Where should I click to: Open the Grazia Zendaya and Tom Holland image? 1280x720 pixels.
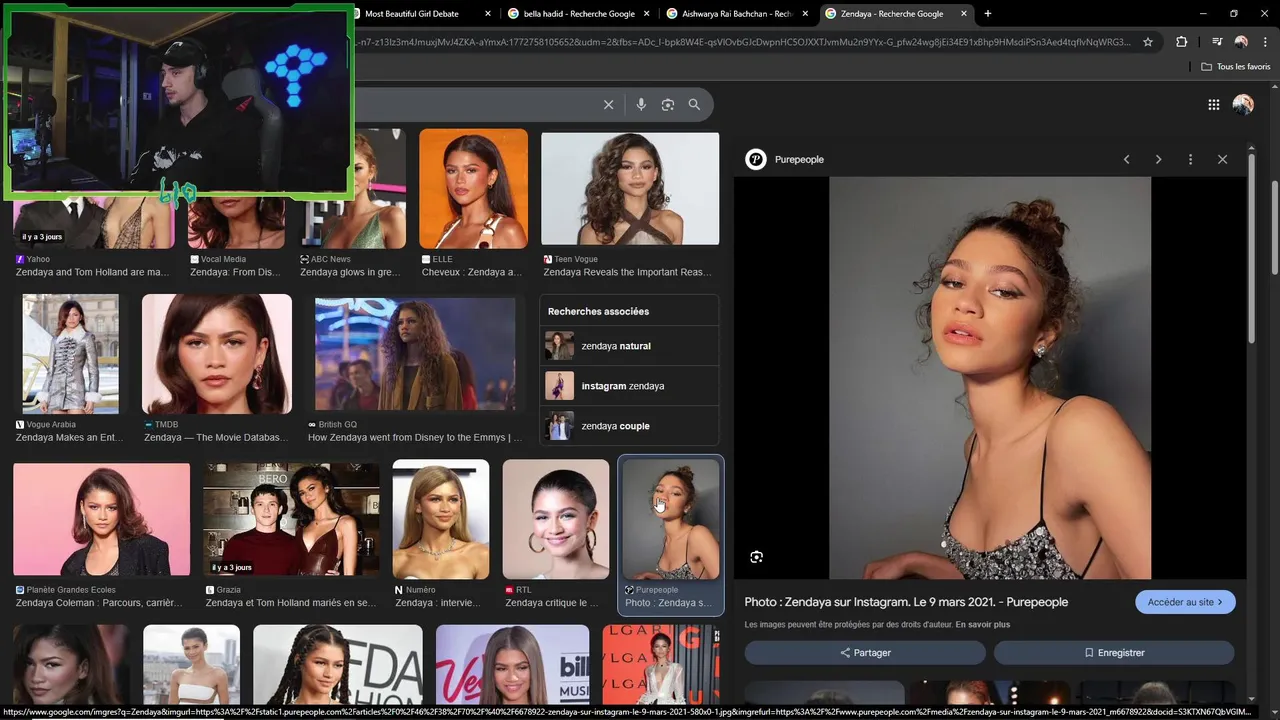click(291, 520)
